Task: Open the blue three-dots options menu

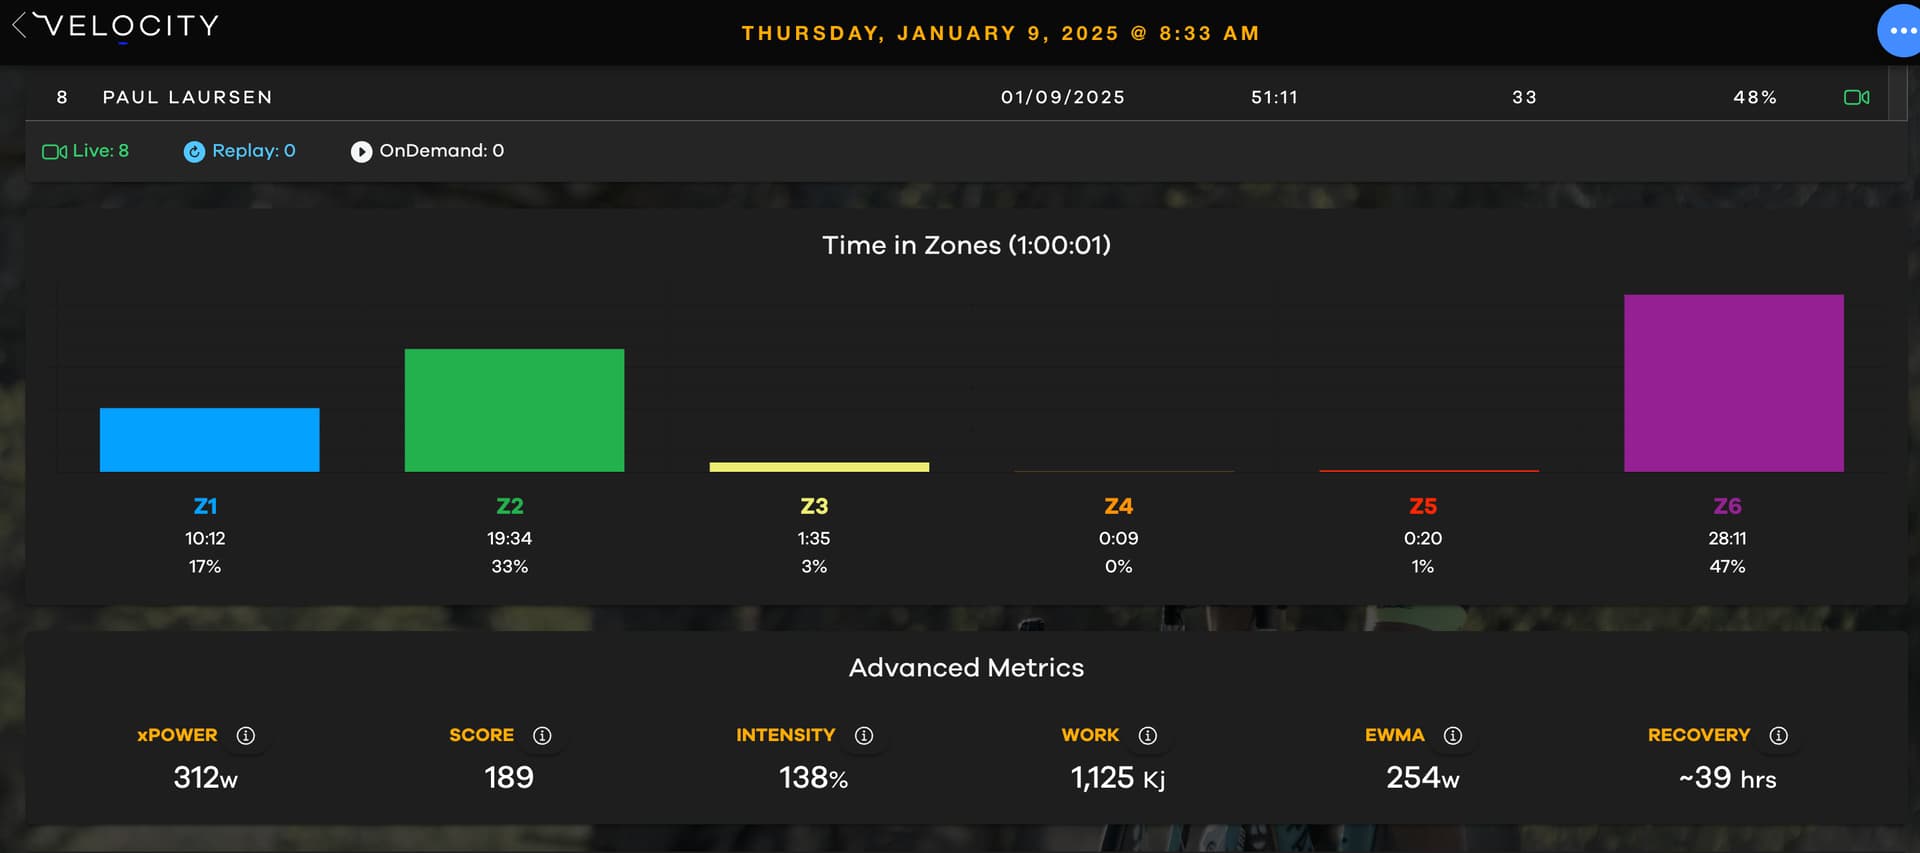Action: click(1900, 31)
